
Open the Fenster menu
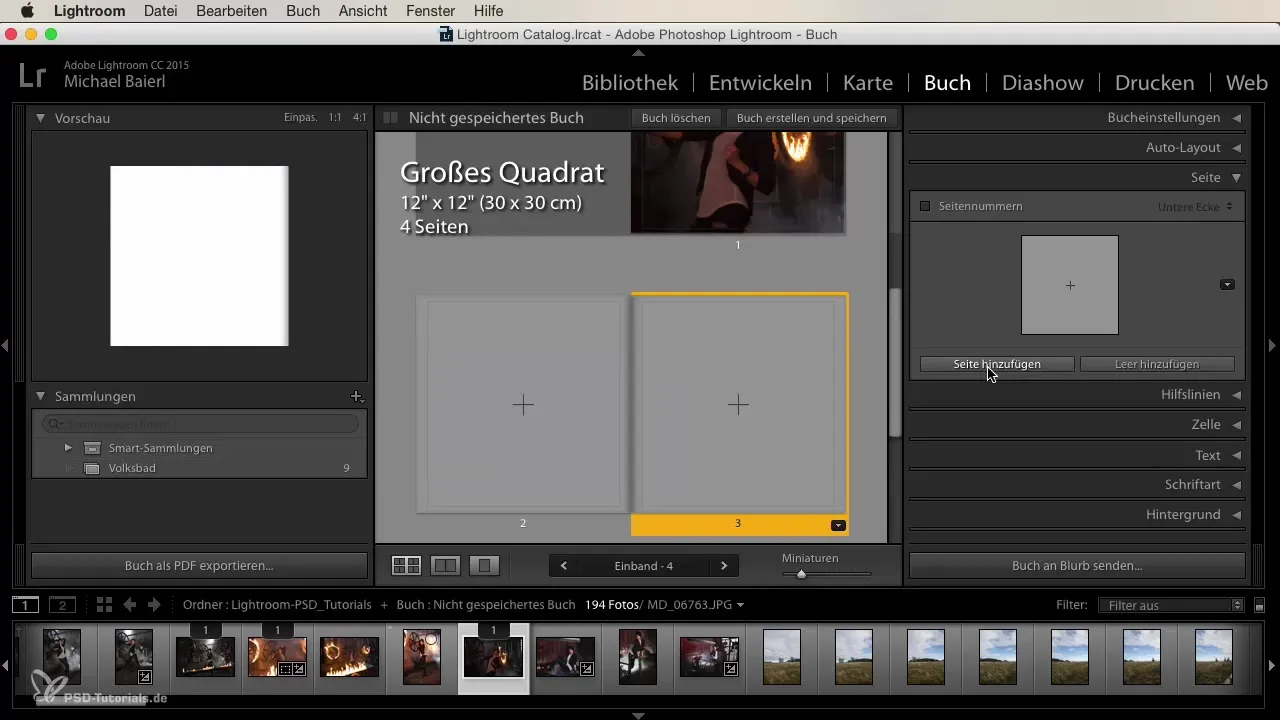tap(431, 11)
